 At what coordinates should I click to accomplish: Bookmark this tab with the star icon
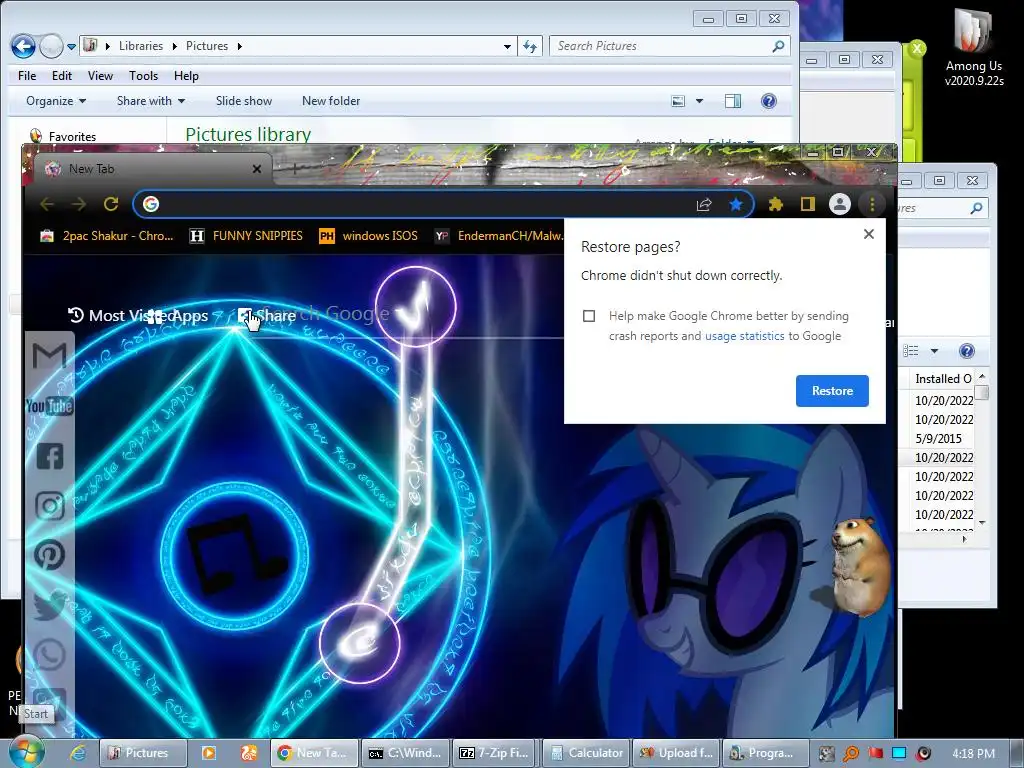tap(736, 204)
